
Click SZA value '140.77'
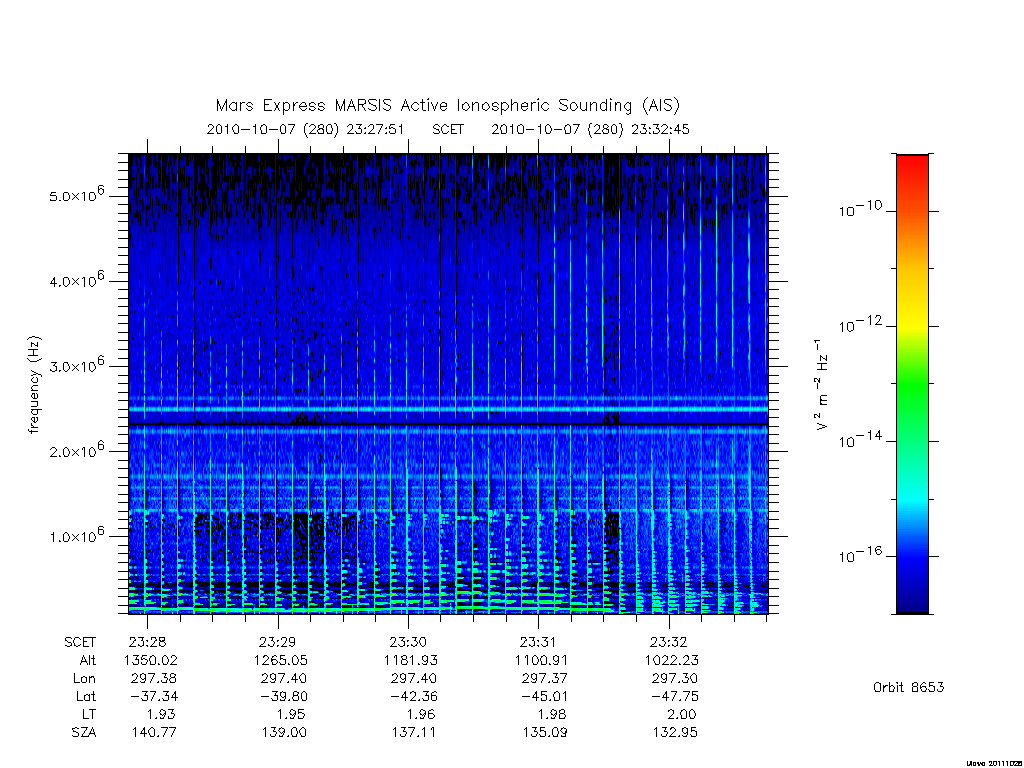point(153,733)
